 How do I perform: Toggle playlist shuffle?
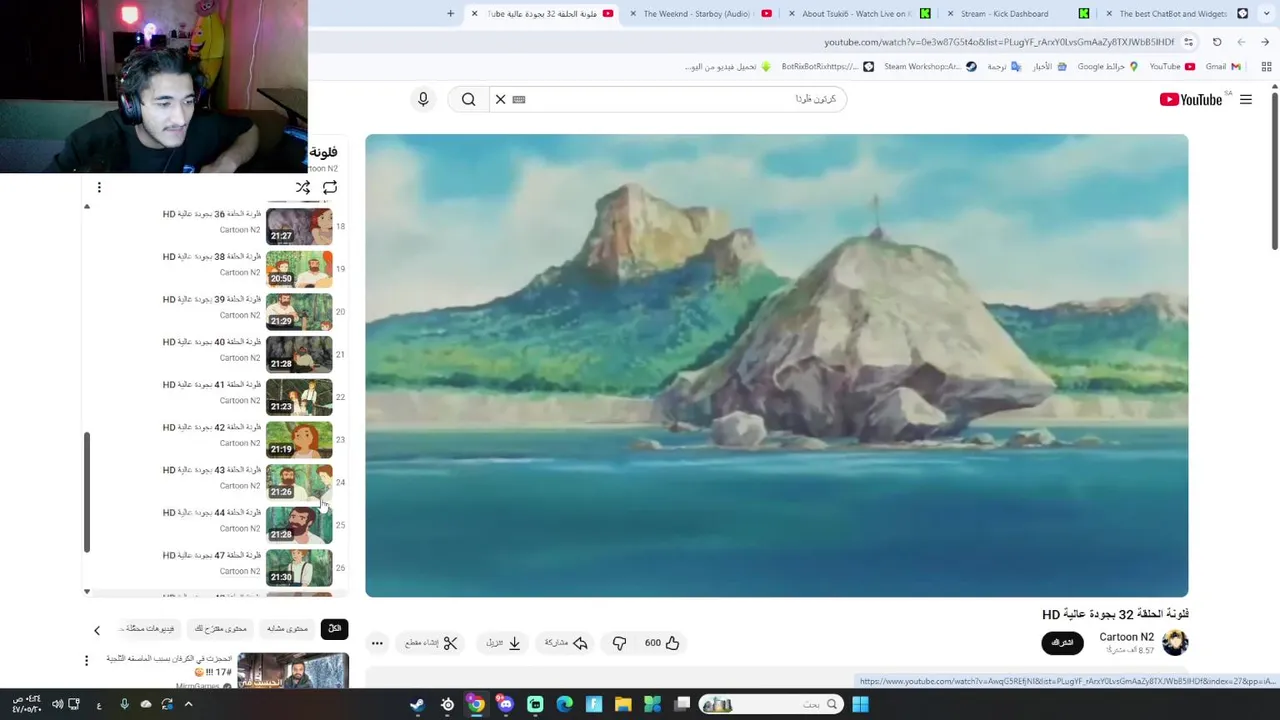point(303,187)
